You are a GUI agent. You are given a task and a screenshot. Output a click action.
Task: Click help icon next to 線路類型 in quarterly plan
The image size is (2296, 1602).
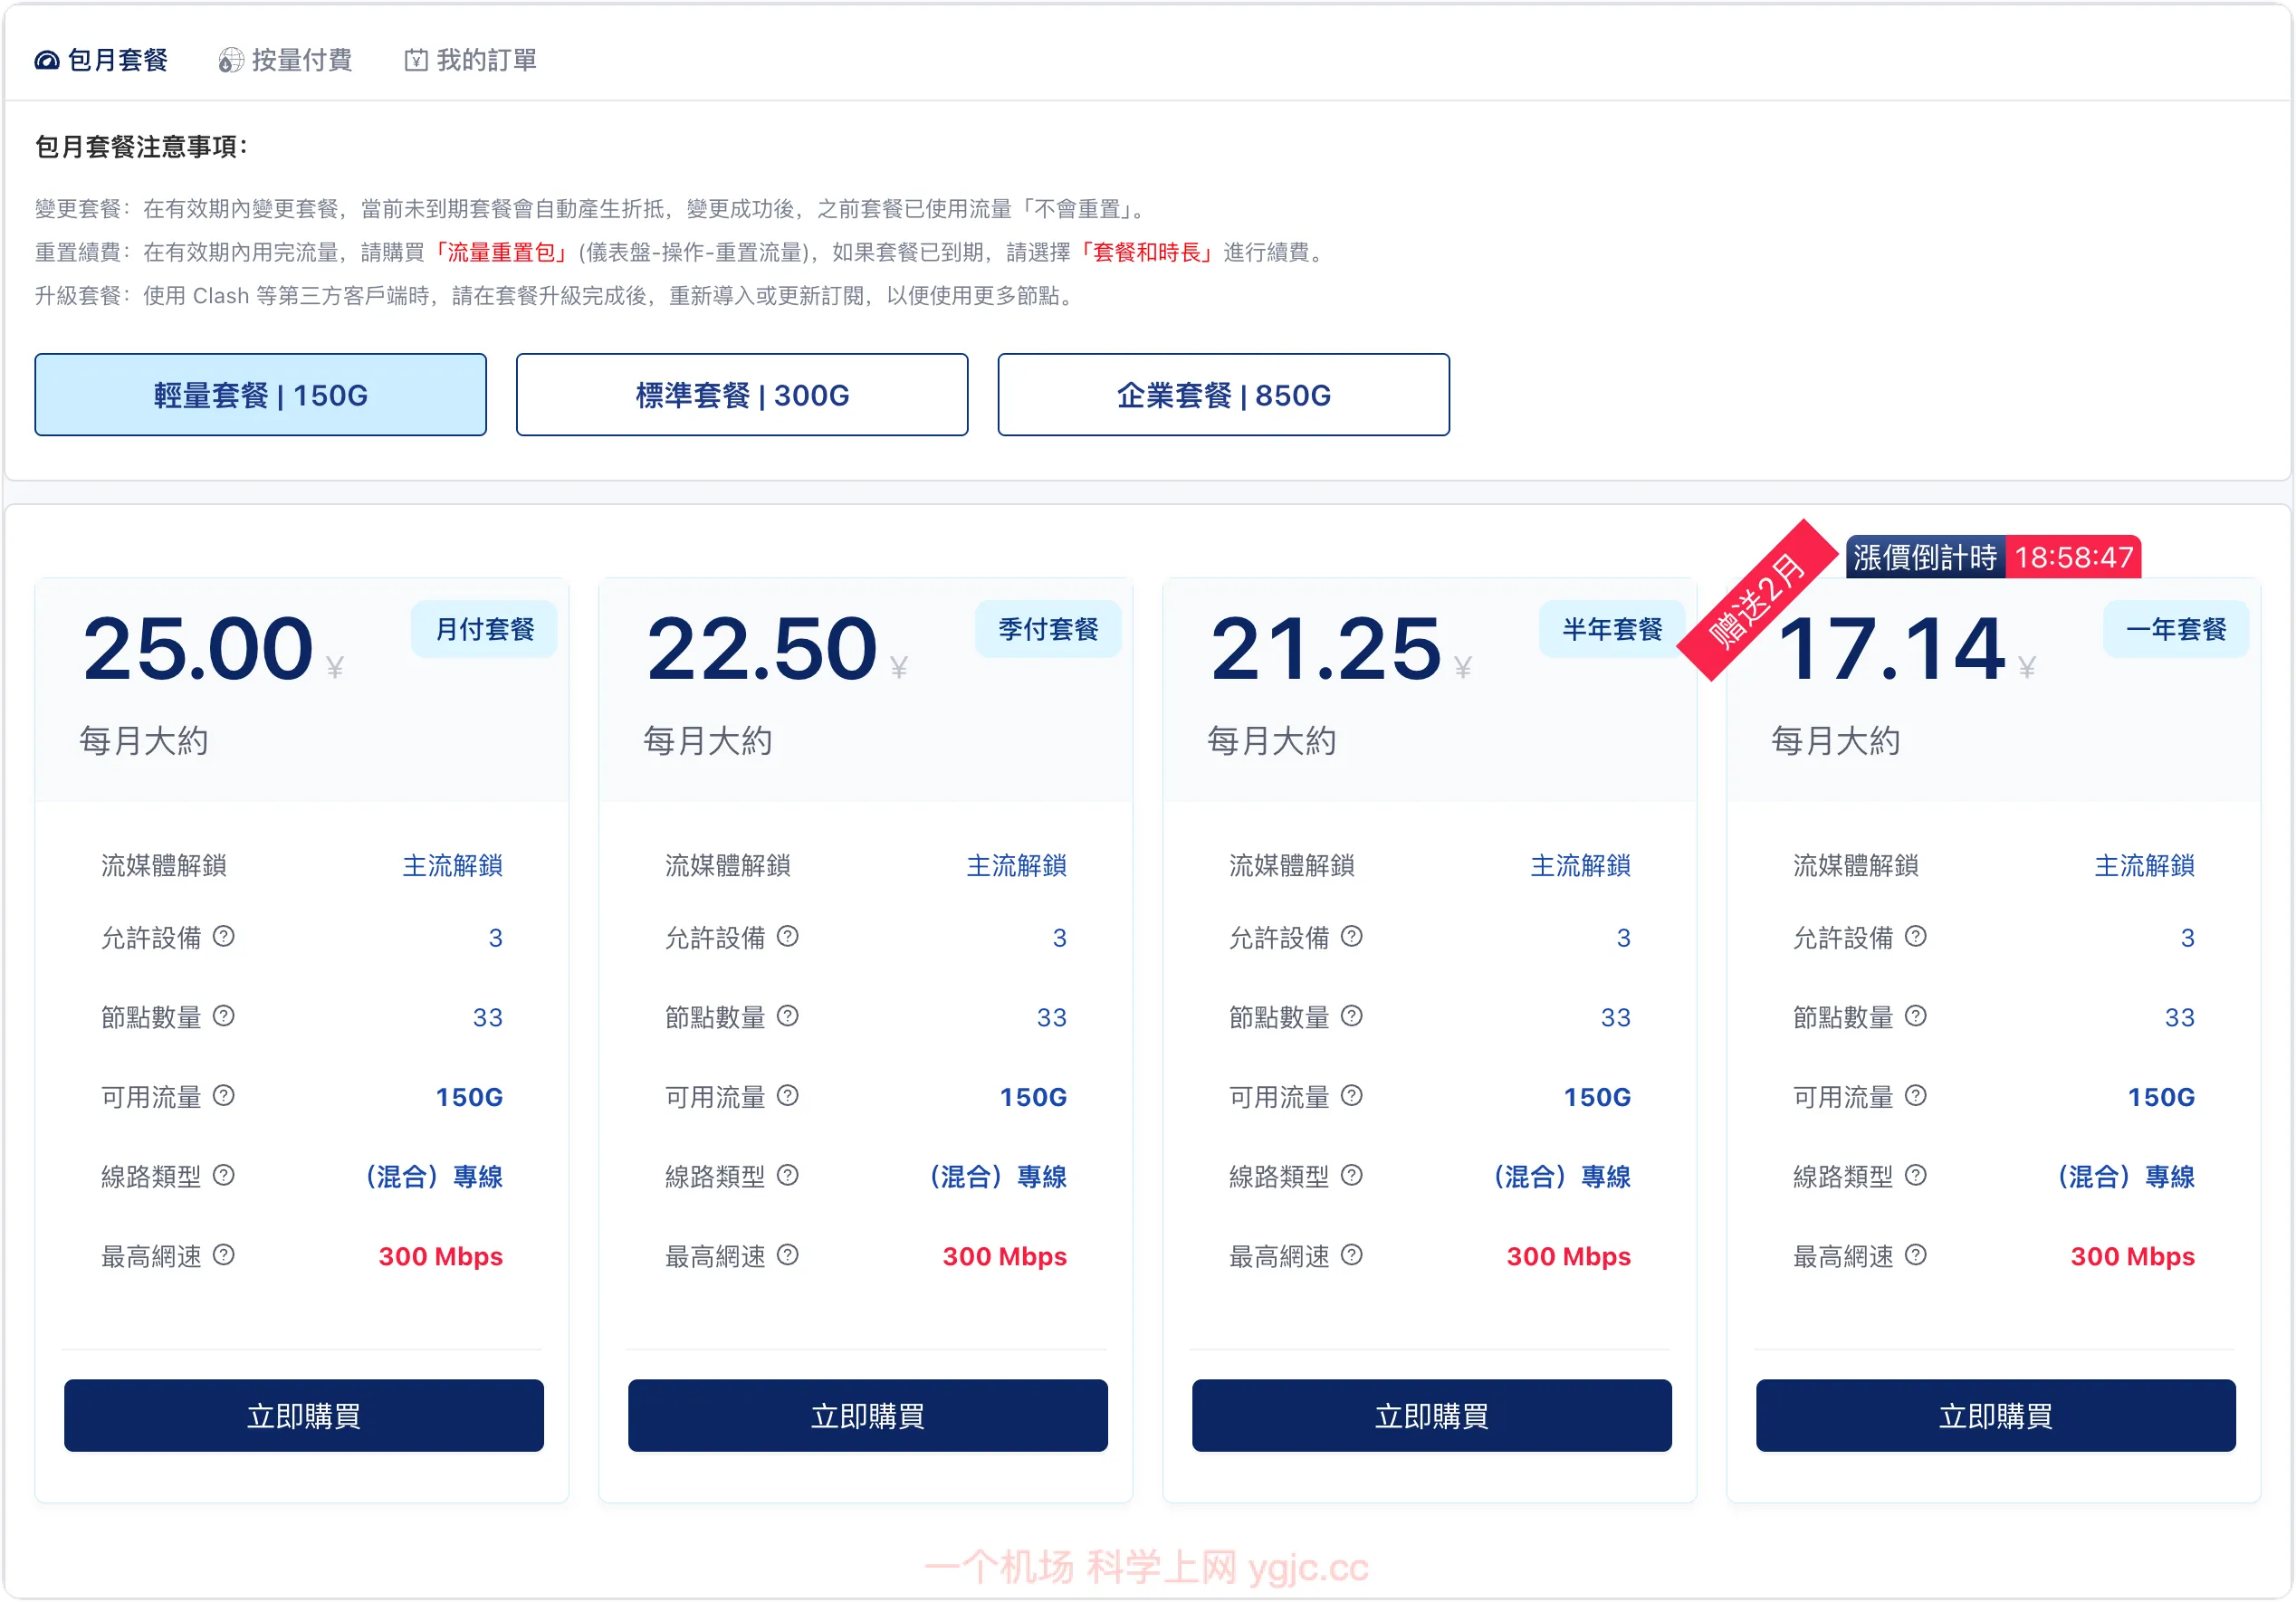tap(788, 1175)
